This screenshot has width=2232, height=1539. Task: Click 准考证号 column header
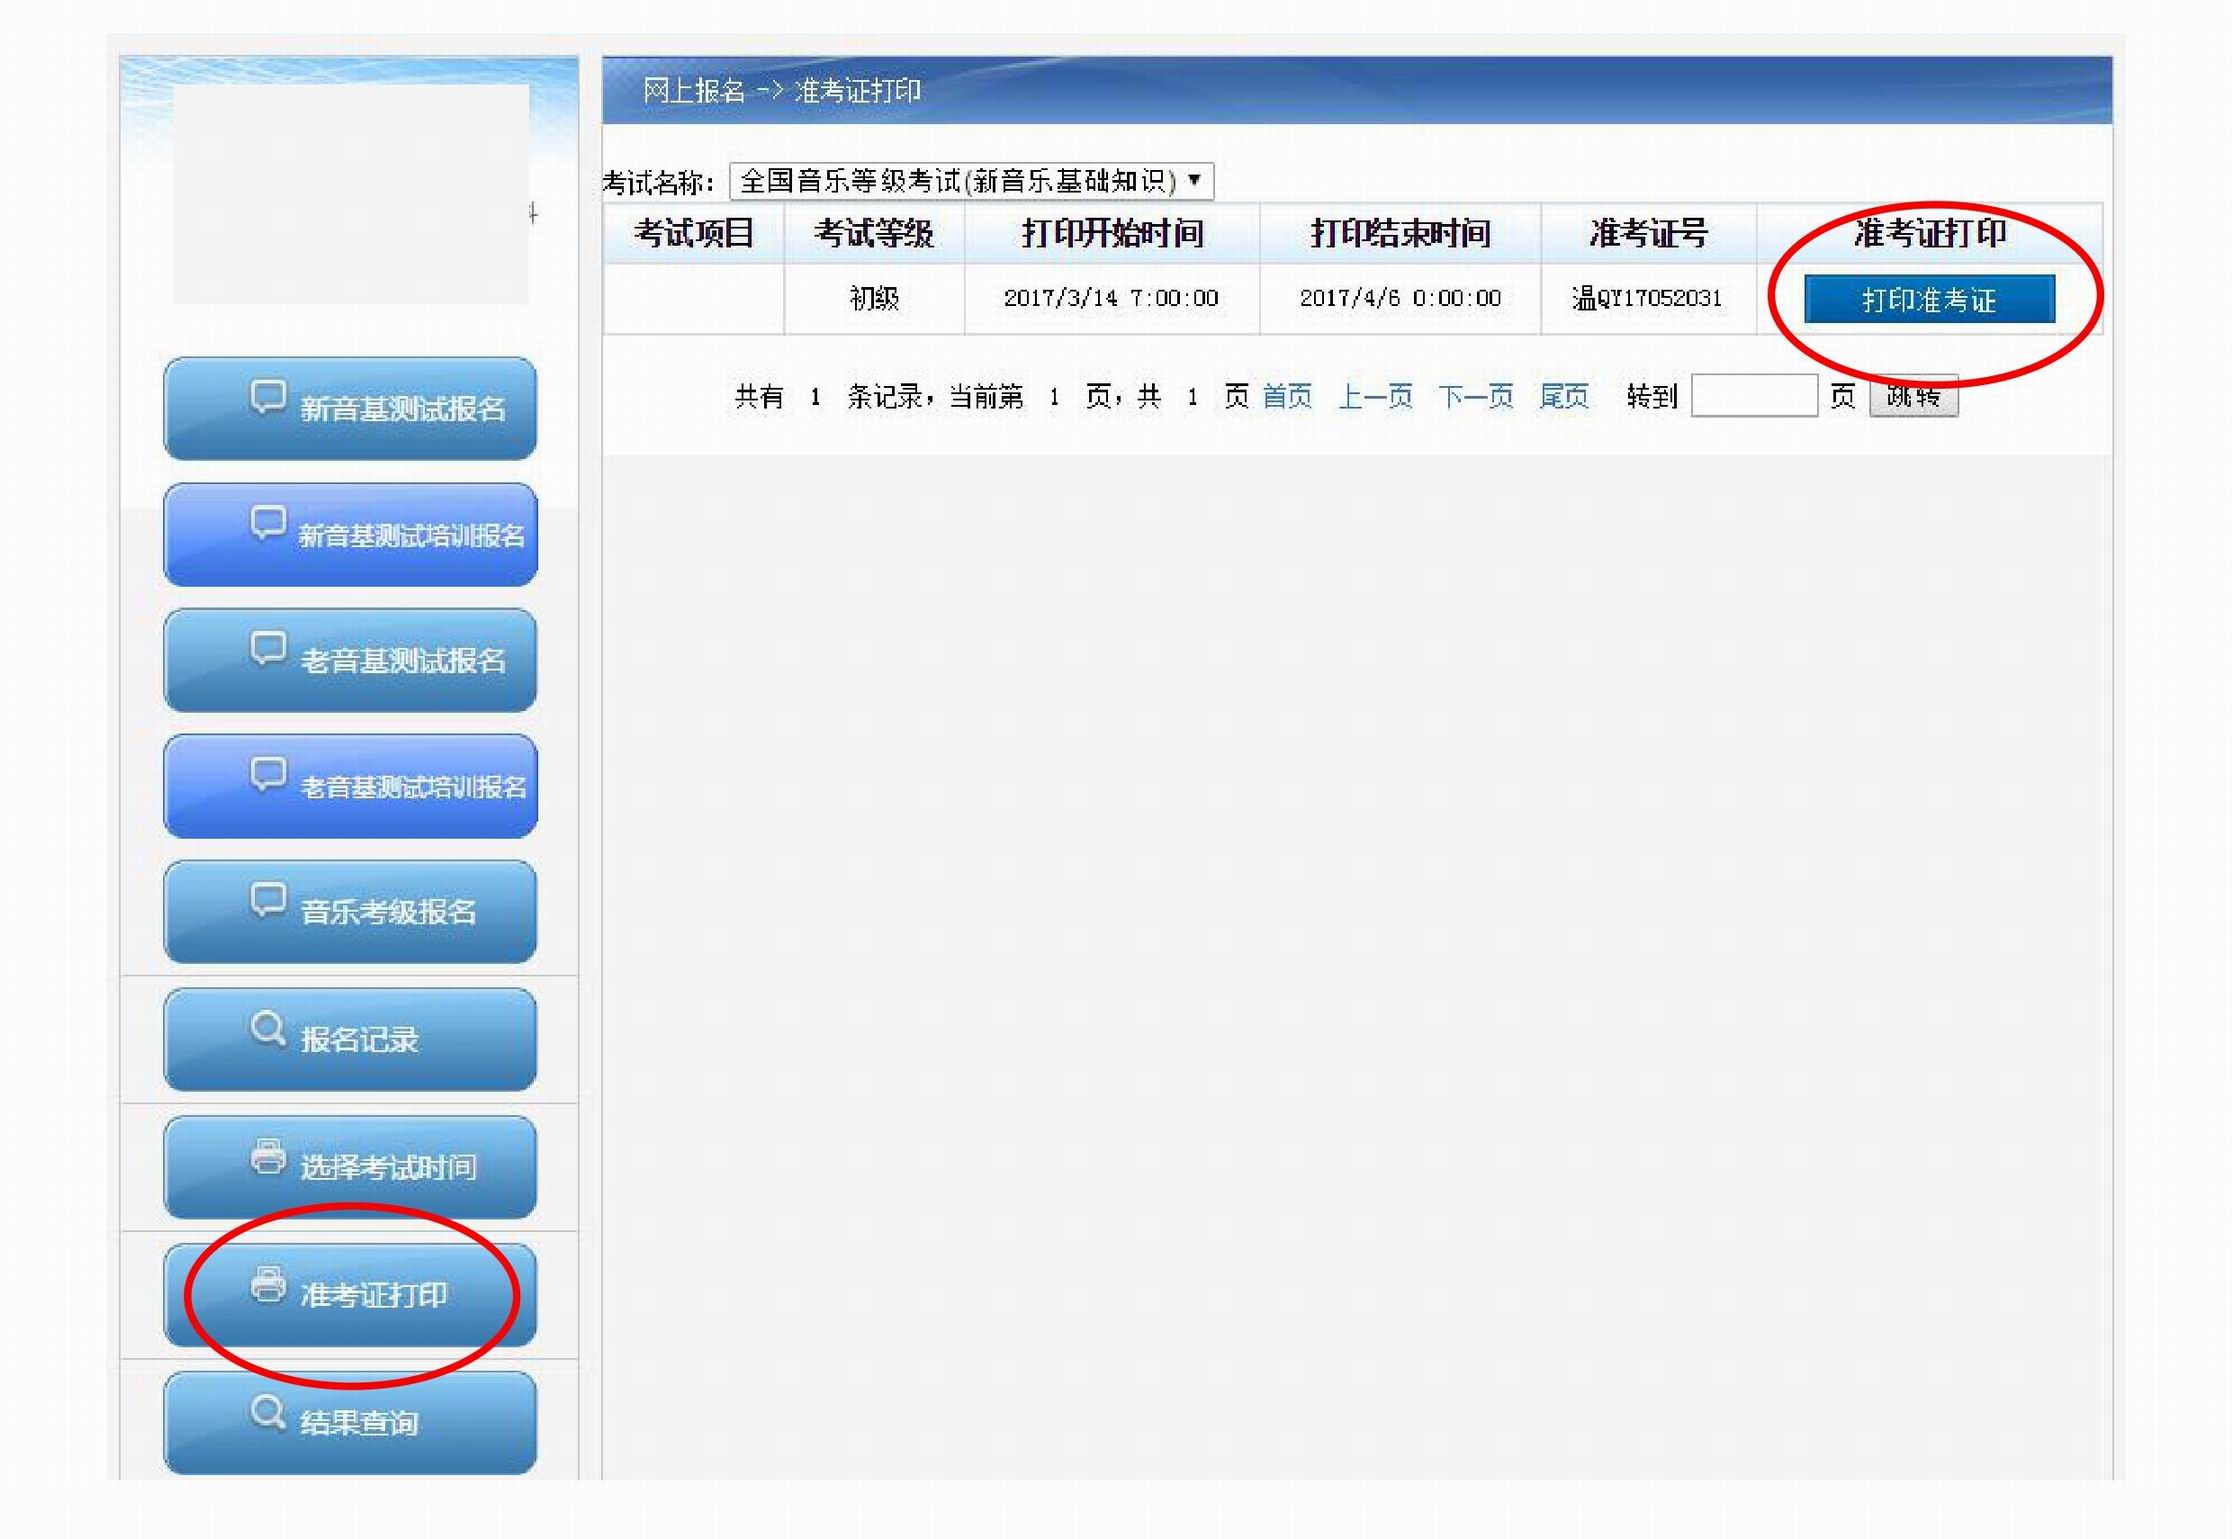click(x=1649, y=233)
